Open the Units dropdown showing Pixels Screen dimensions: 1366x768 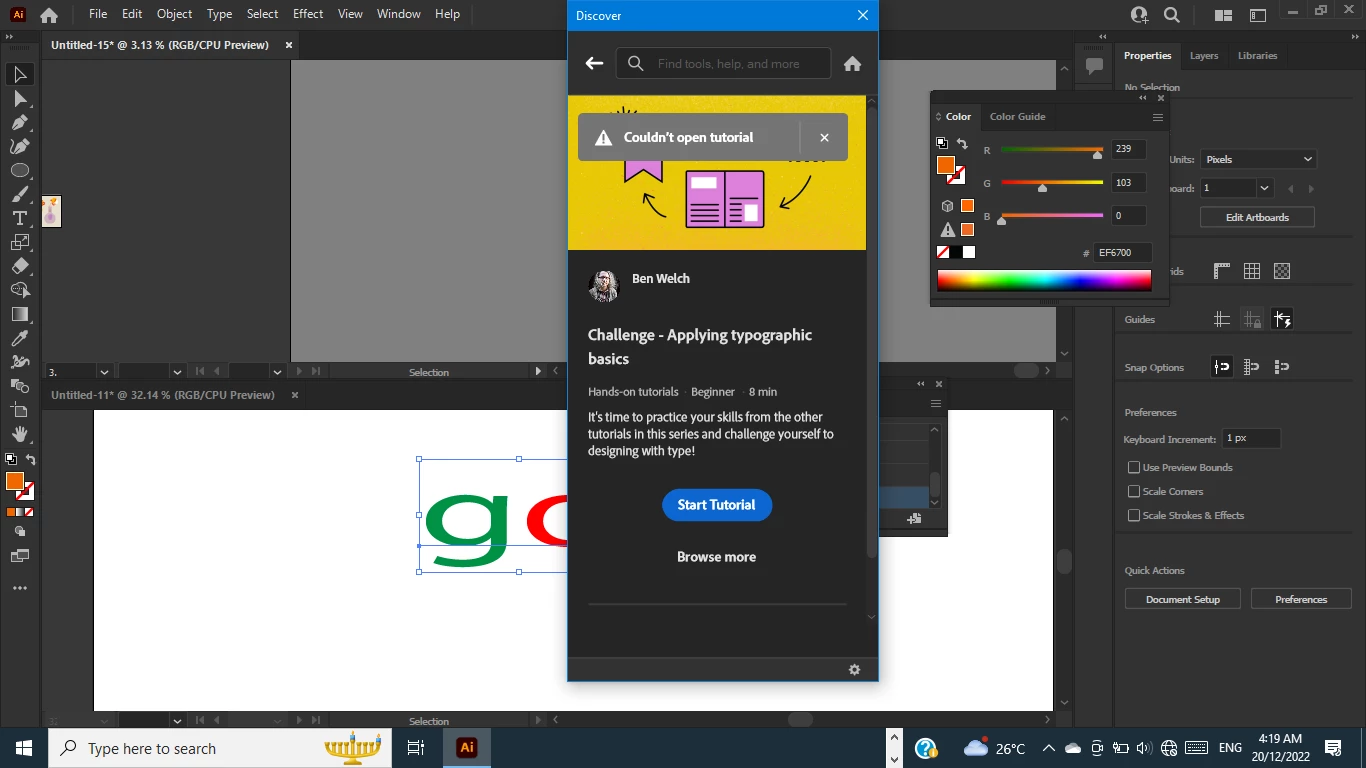click(1258, 159)
